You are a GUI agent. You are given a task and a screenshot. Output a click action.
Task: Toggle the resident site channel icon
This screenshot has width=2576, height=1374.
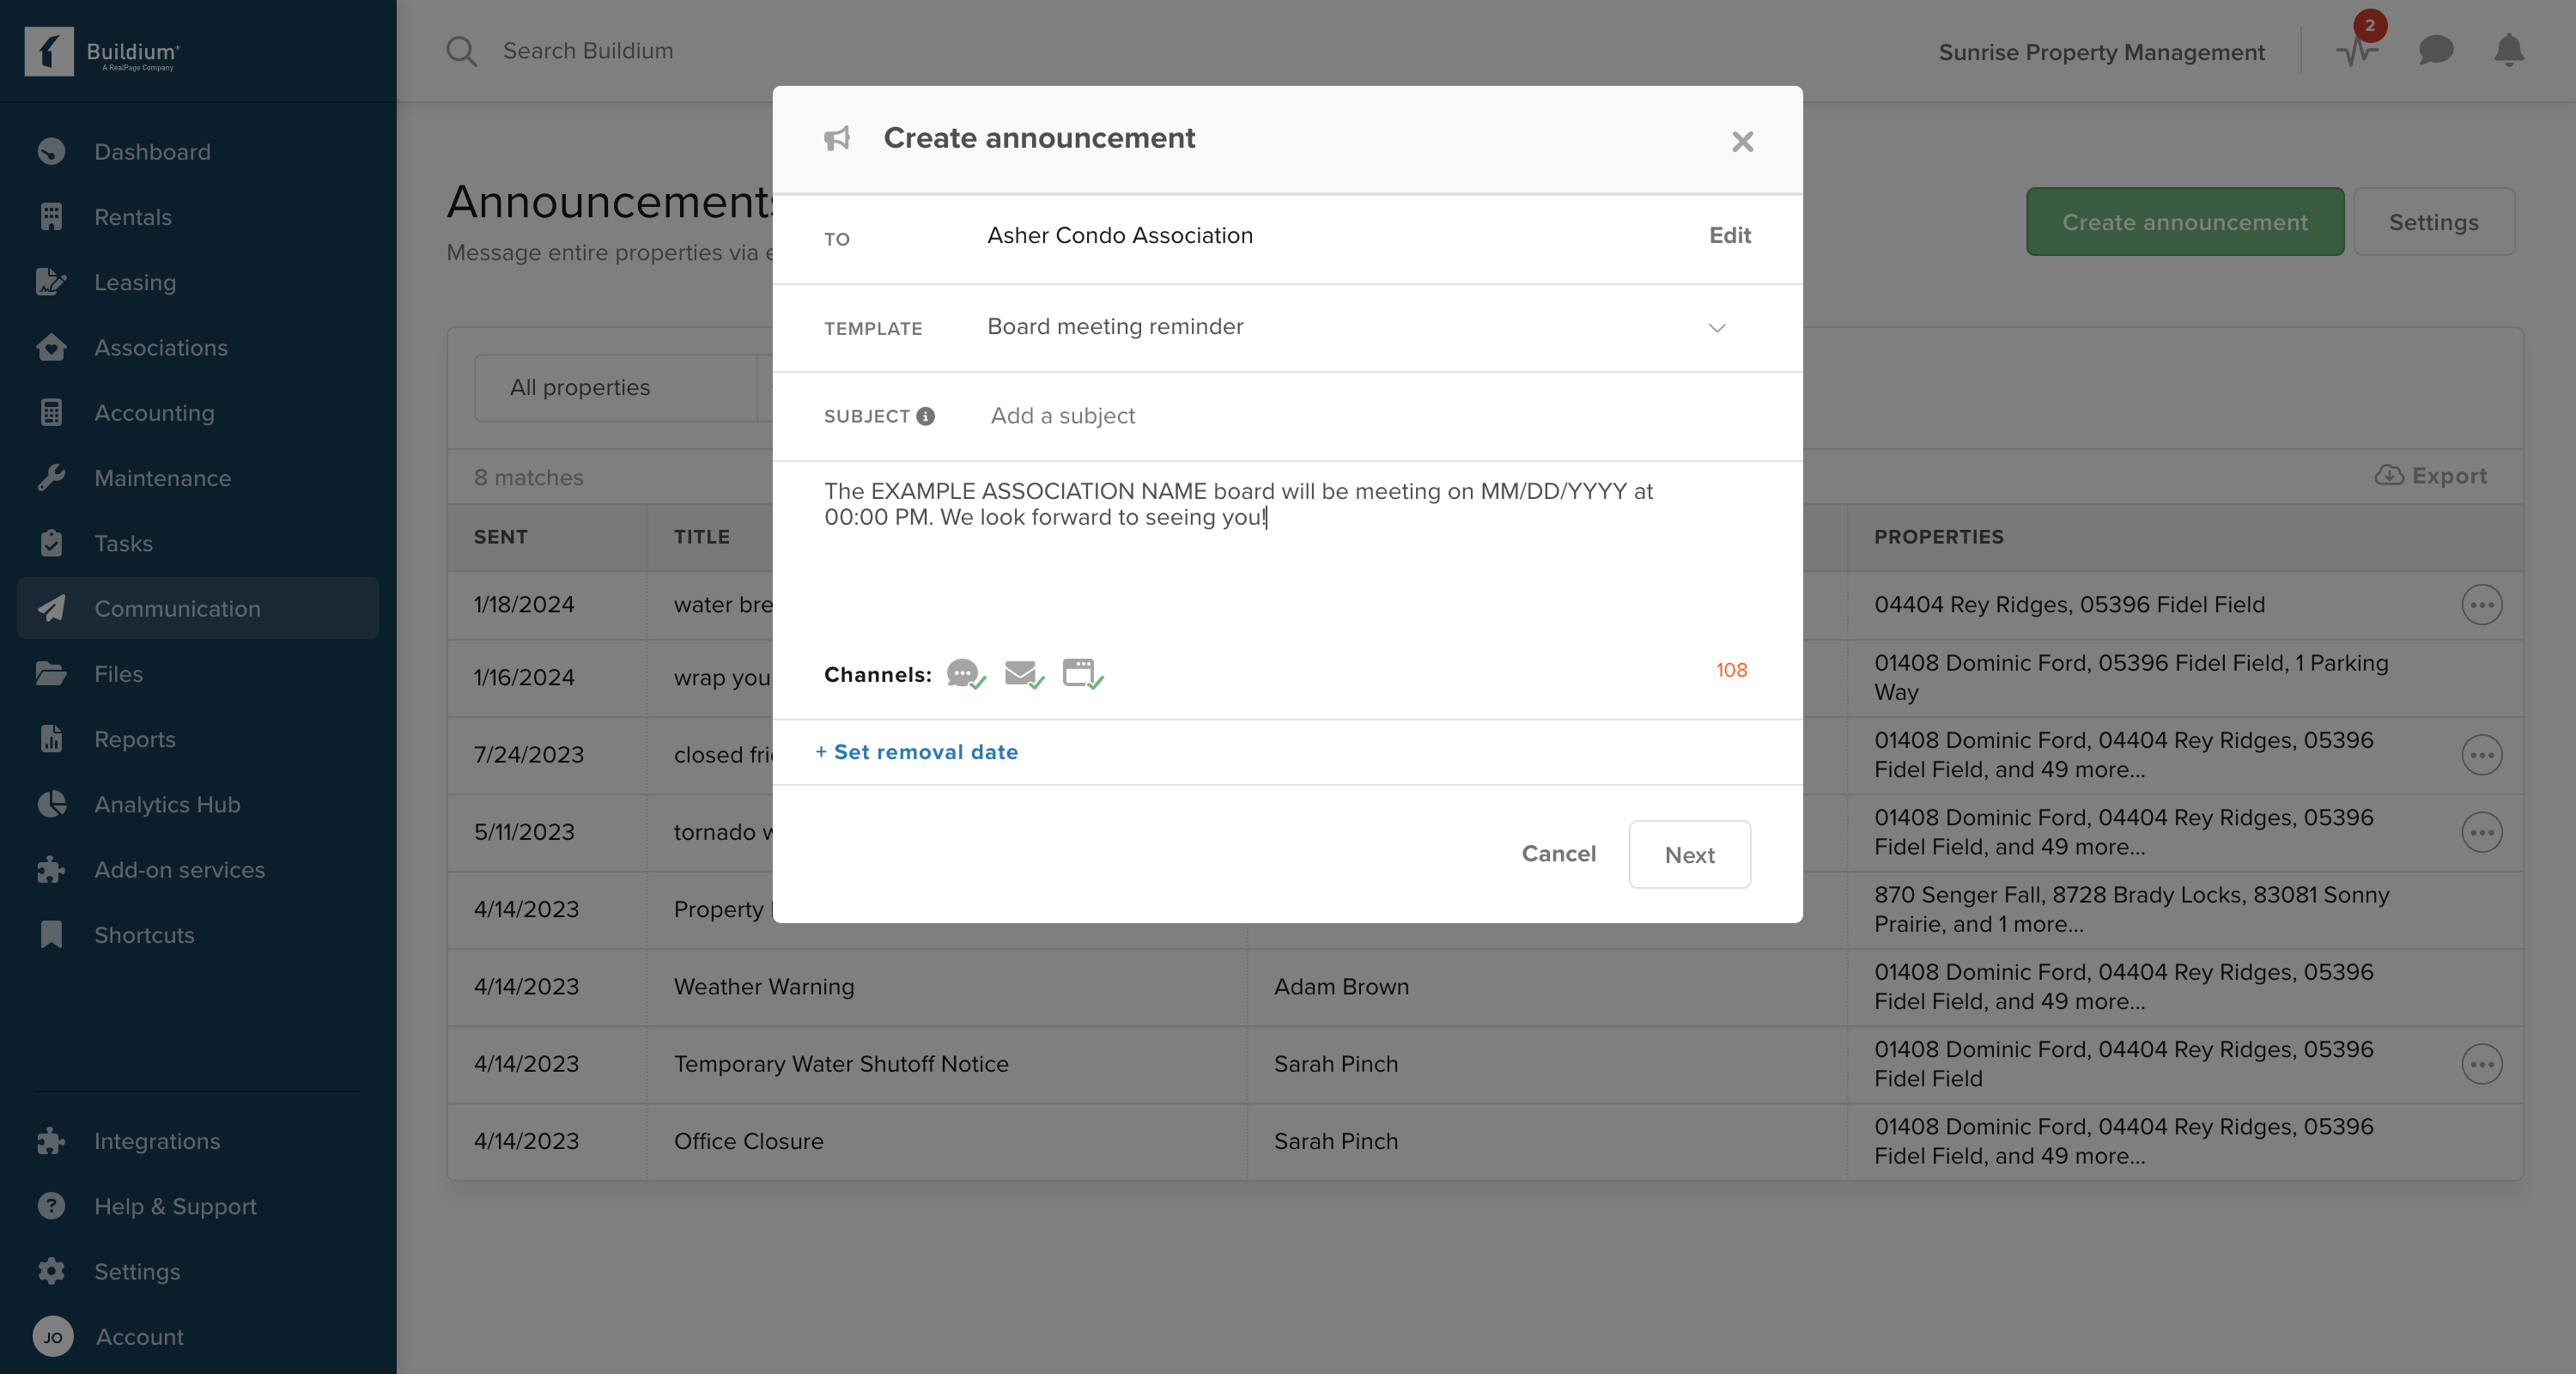pos(1081,673)
